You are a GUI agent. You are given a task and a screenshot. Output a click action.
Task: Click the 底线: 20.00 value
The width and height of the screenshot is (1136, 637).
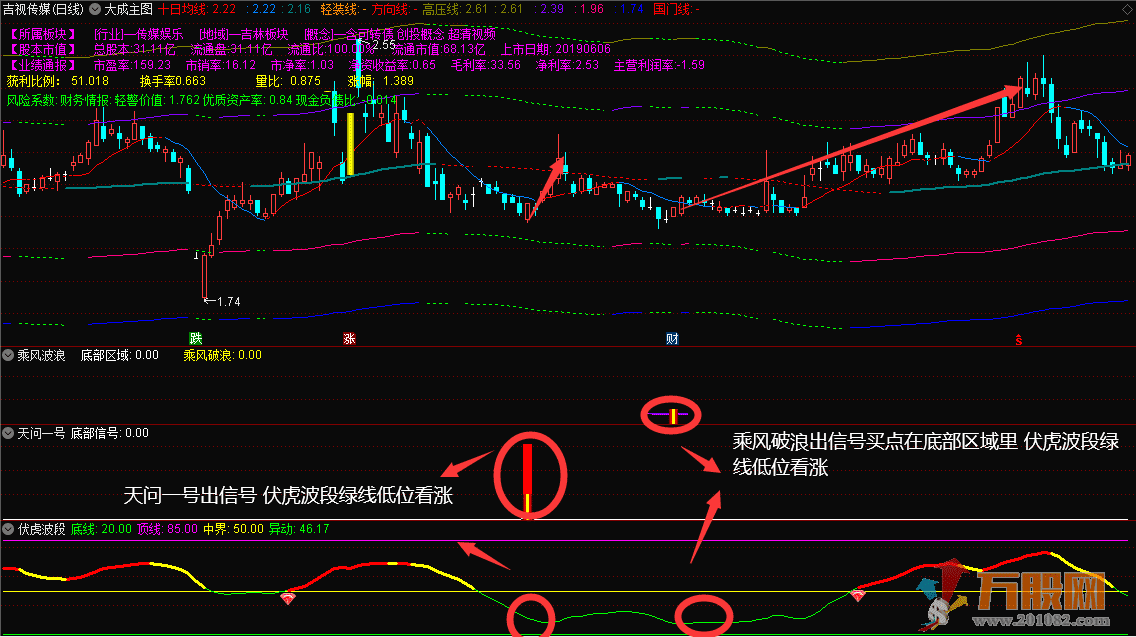[101, 529]
